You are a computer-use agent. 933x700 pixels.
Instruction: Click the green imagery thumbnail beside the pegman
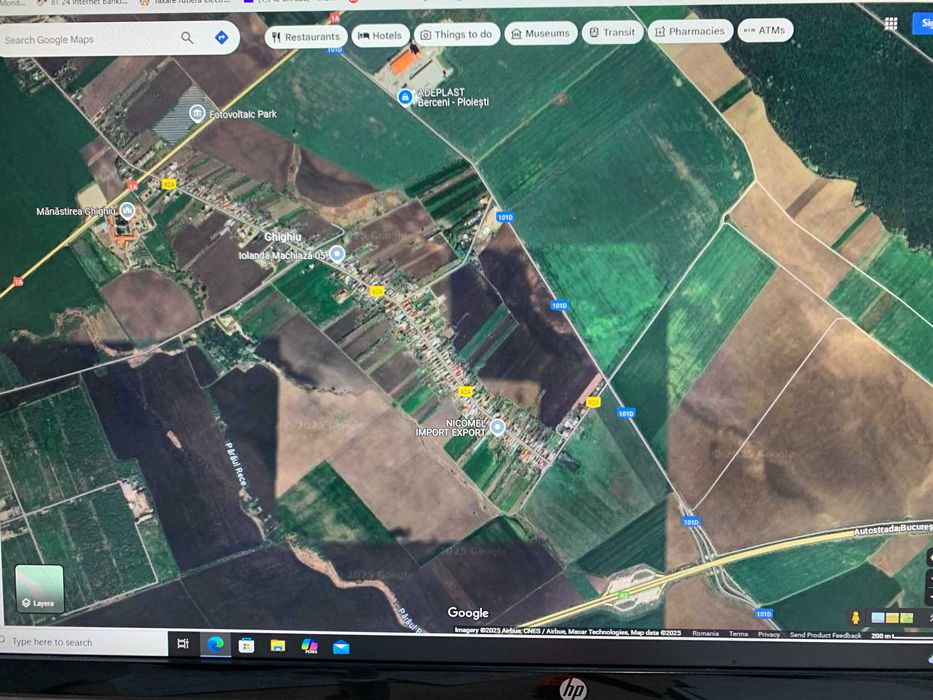tap(906, 618)
